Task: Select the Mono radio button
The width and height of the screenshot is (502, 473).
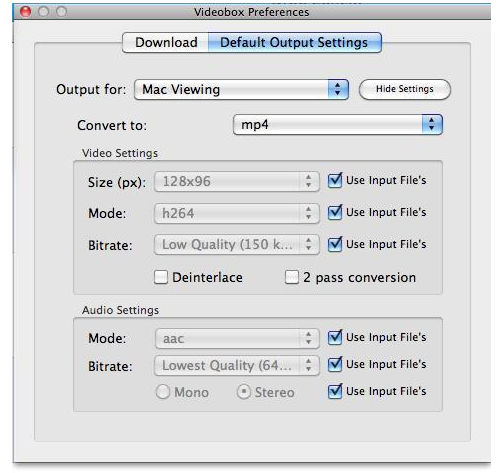Action: click(163, 392)
